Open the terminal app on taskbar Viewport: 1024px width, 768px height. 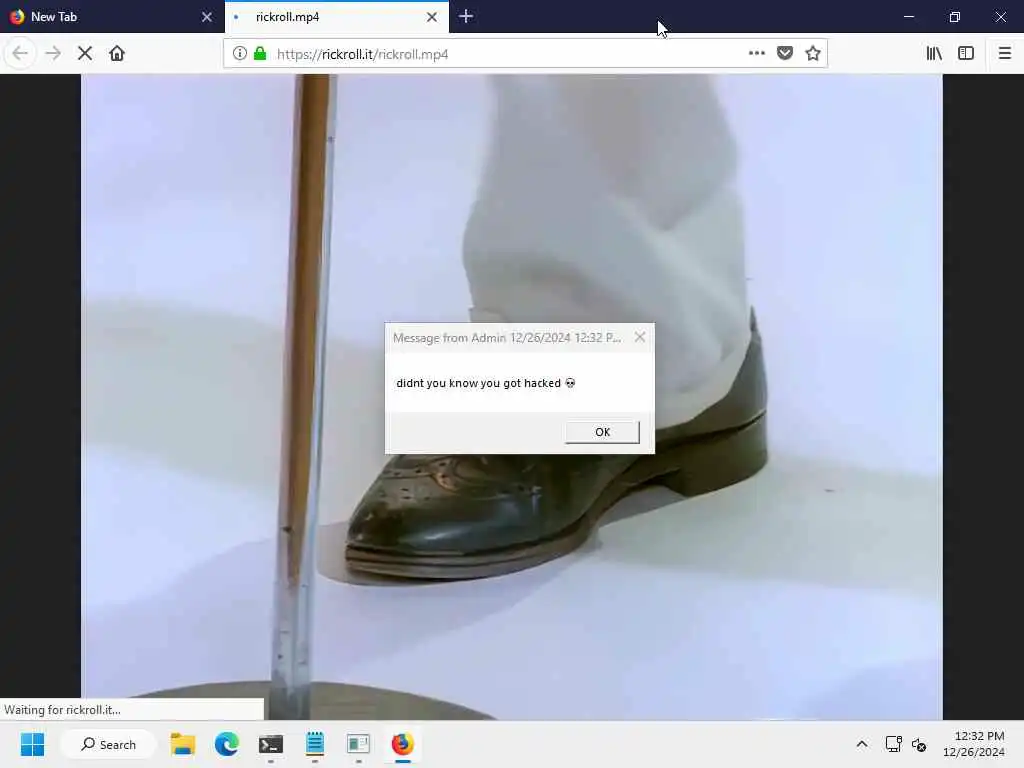(x=270, y=744)
